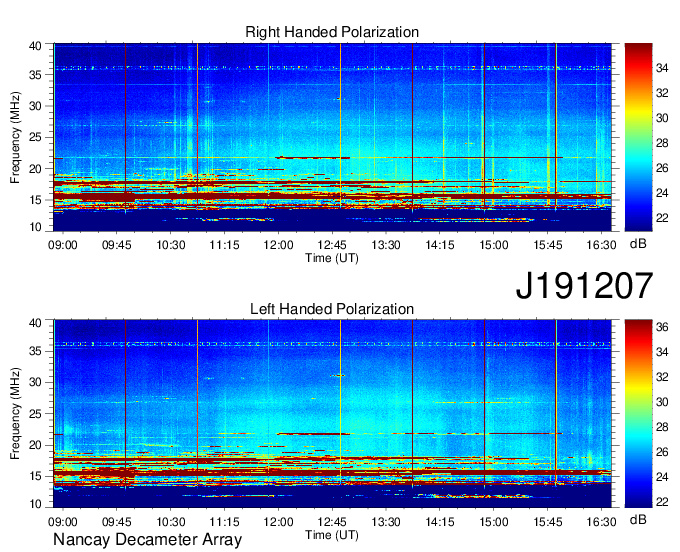Click 36 value on bottom color bar scale
680x552 pixels.
coord(662,327)
